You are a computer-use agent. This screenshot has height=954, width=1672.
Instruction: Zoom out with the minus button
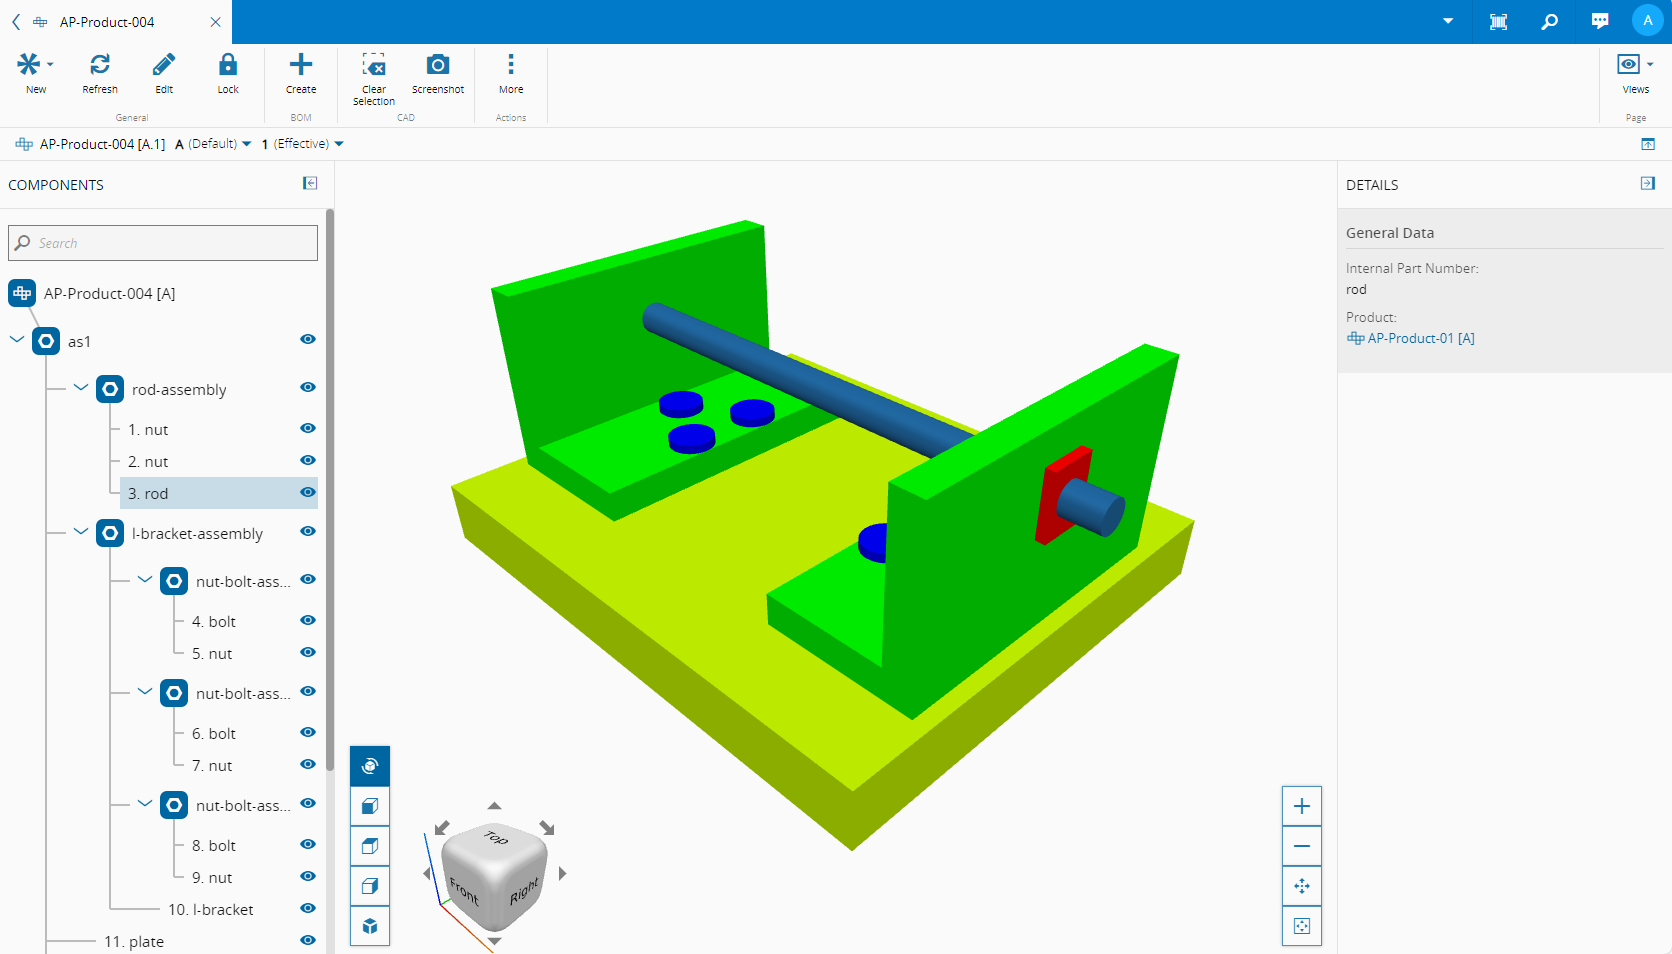click(1302, 846)
